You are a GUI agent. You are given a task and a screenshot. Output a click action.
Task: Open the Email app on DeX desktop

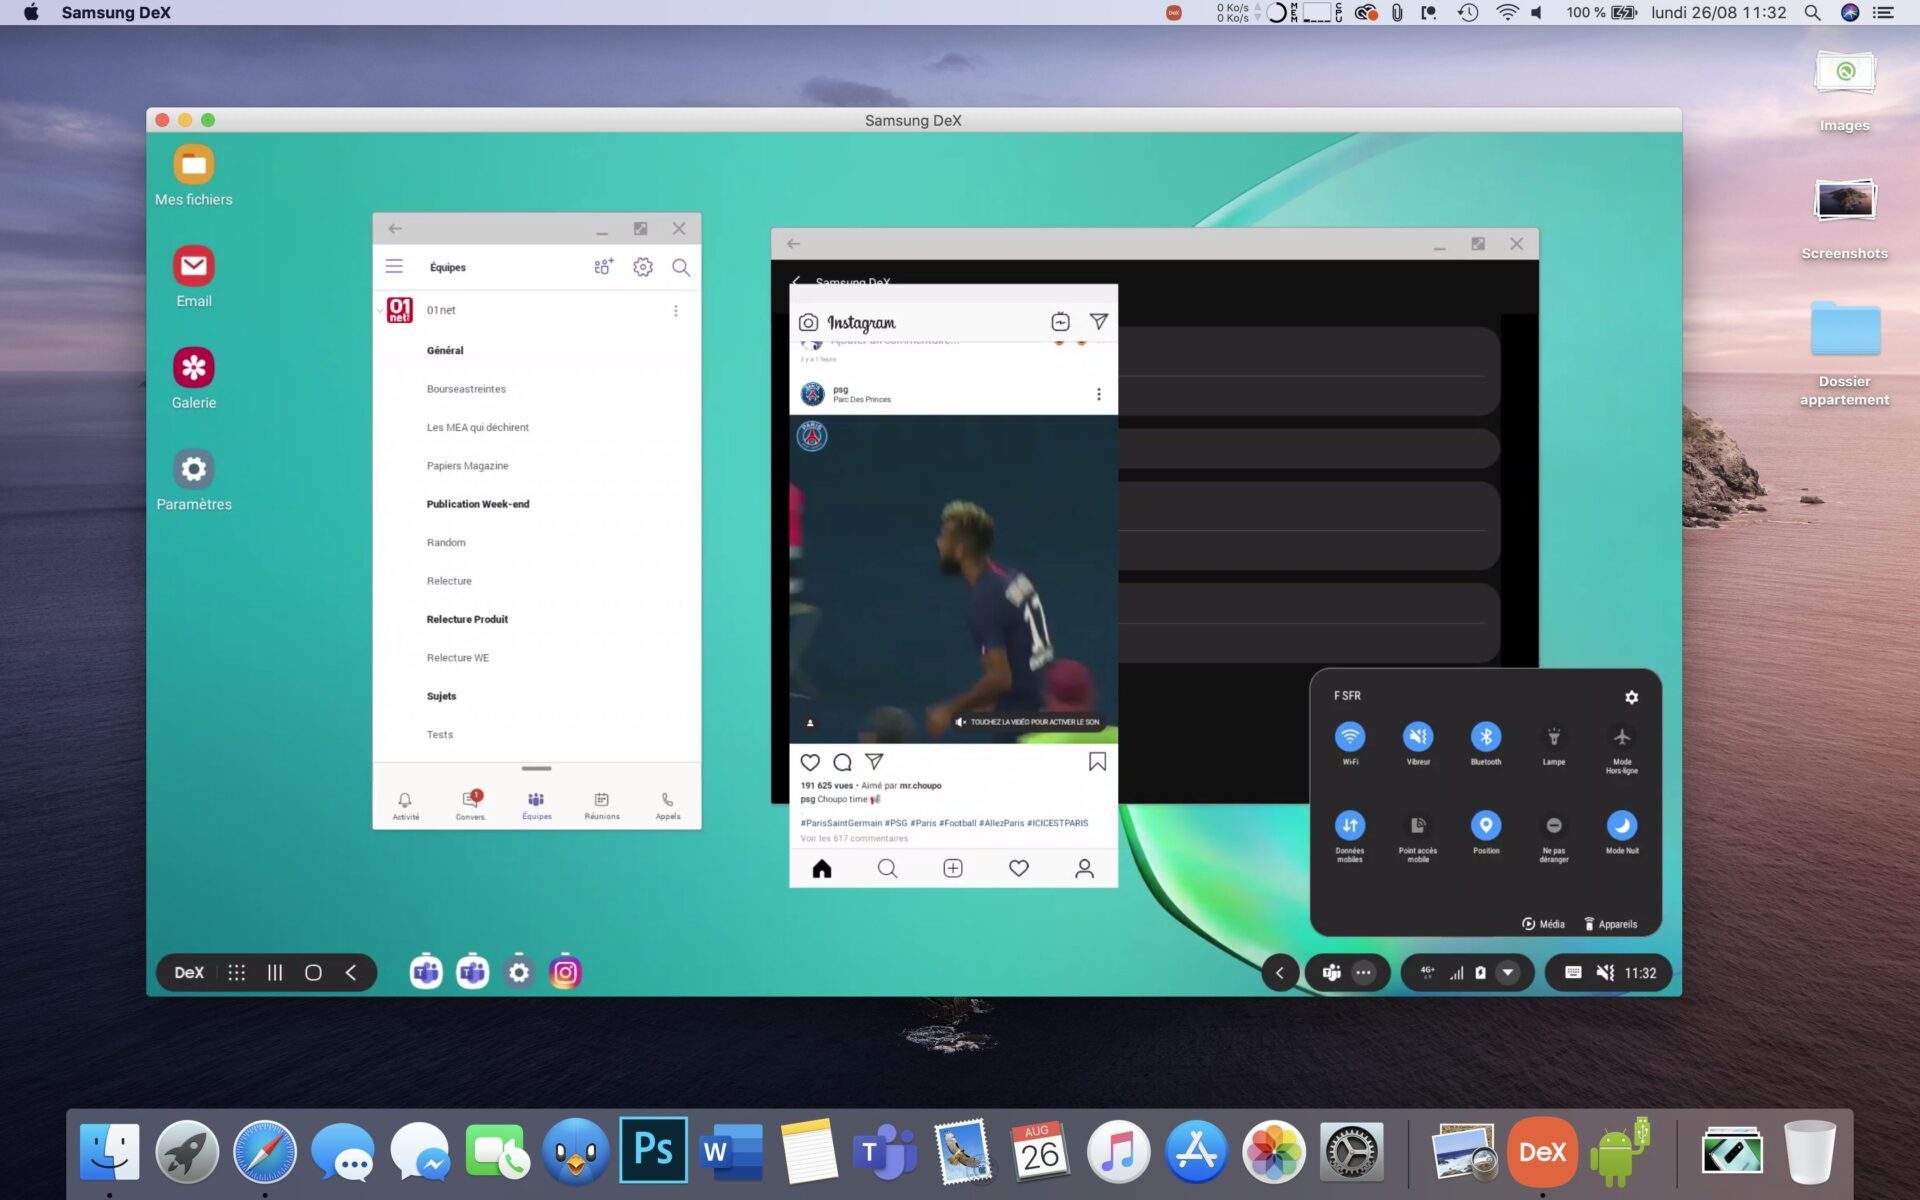tap(194, 266)
